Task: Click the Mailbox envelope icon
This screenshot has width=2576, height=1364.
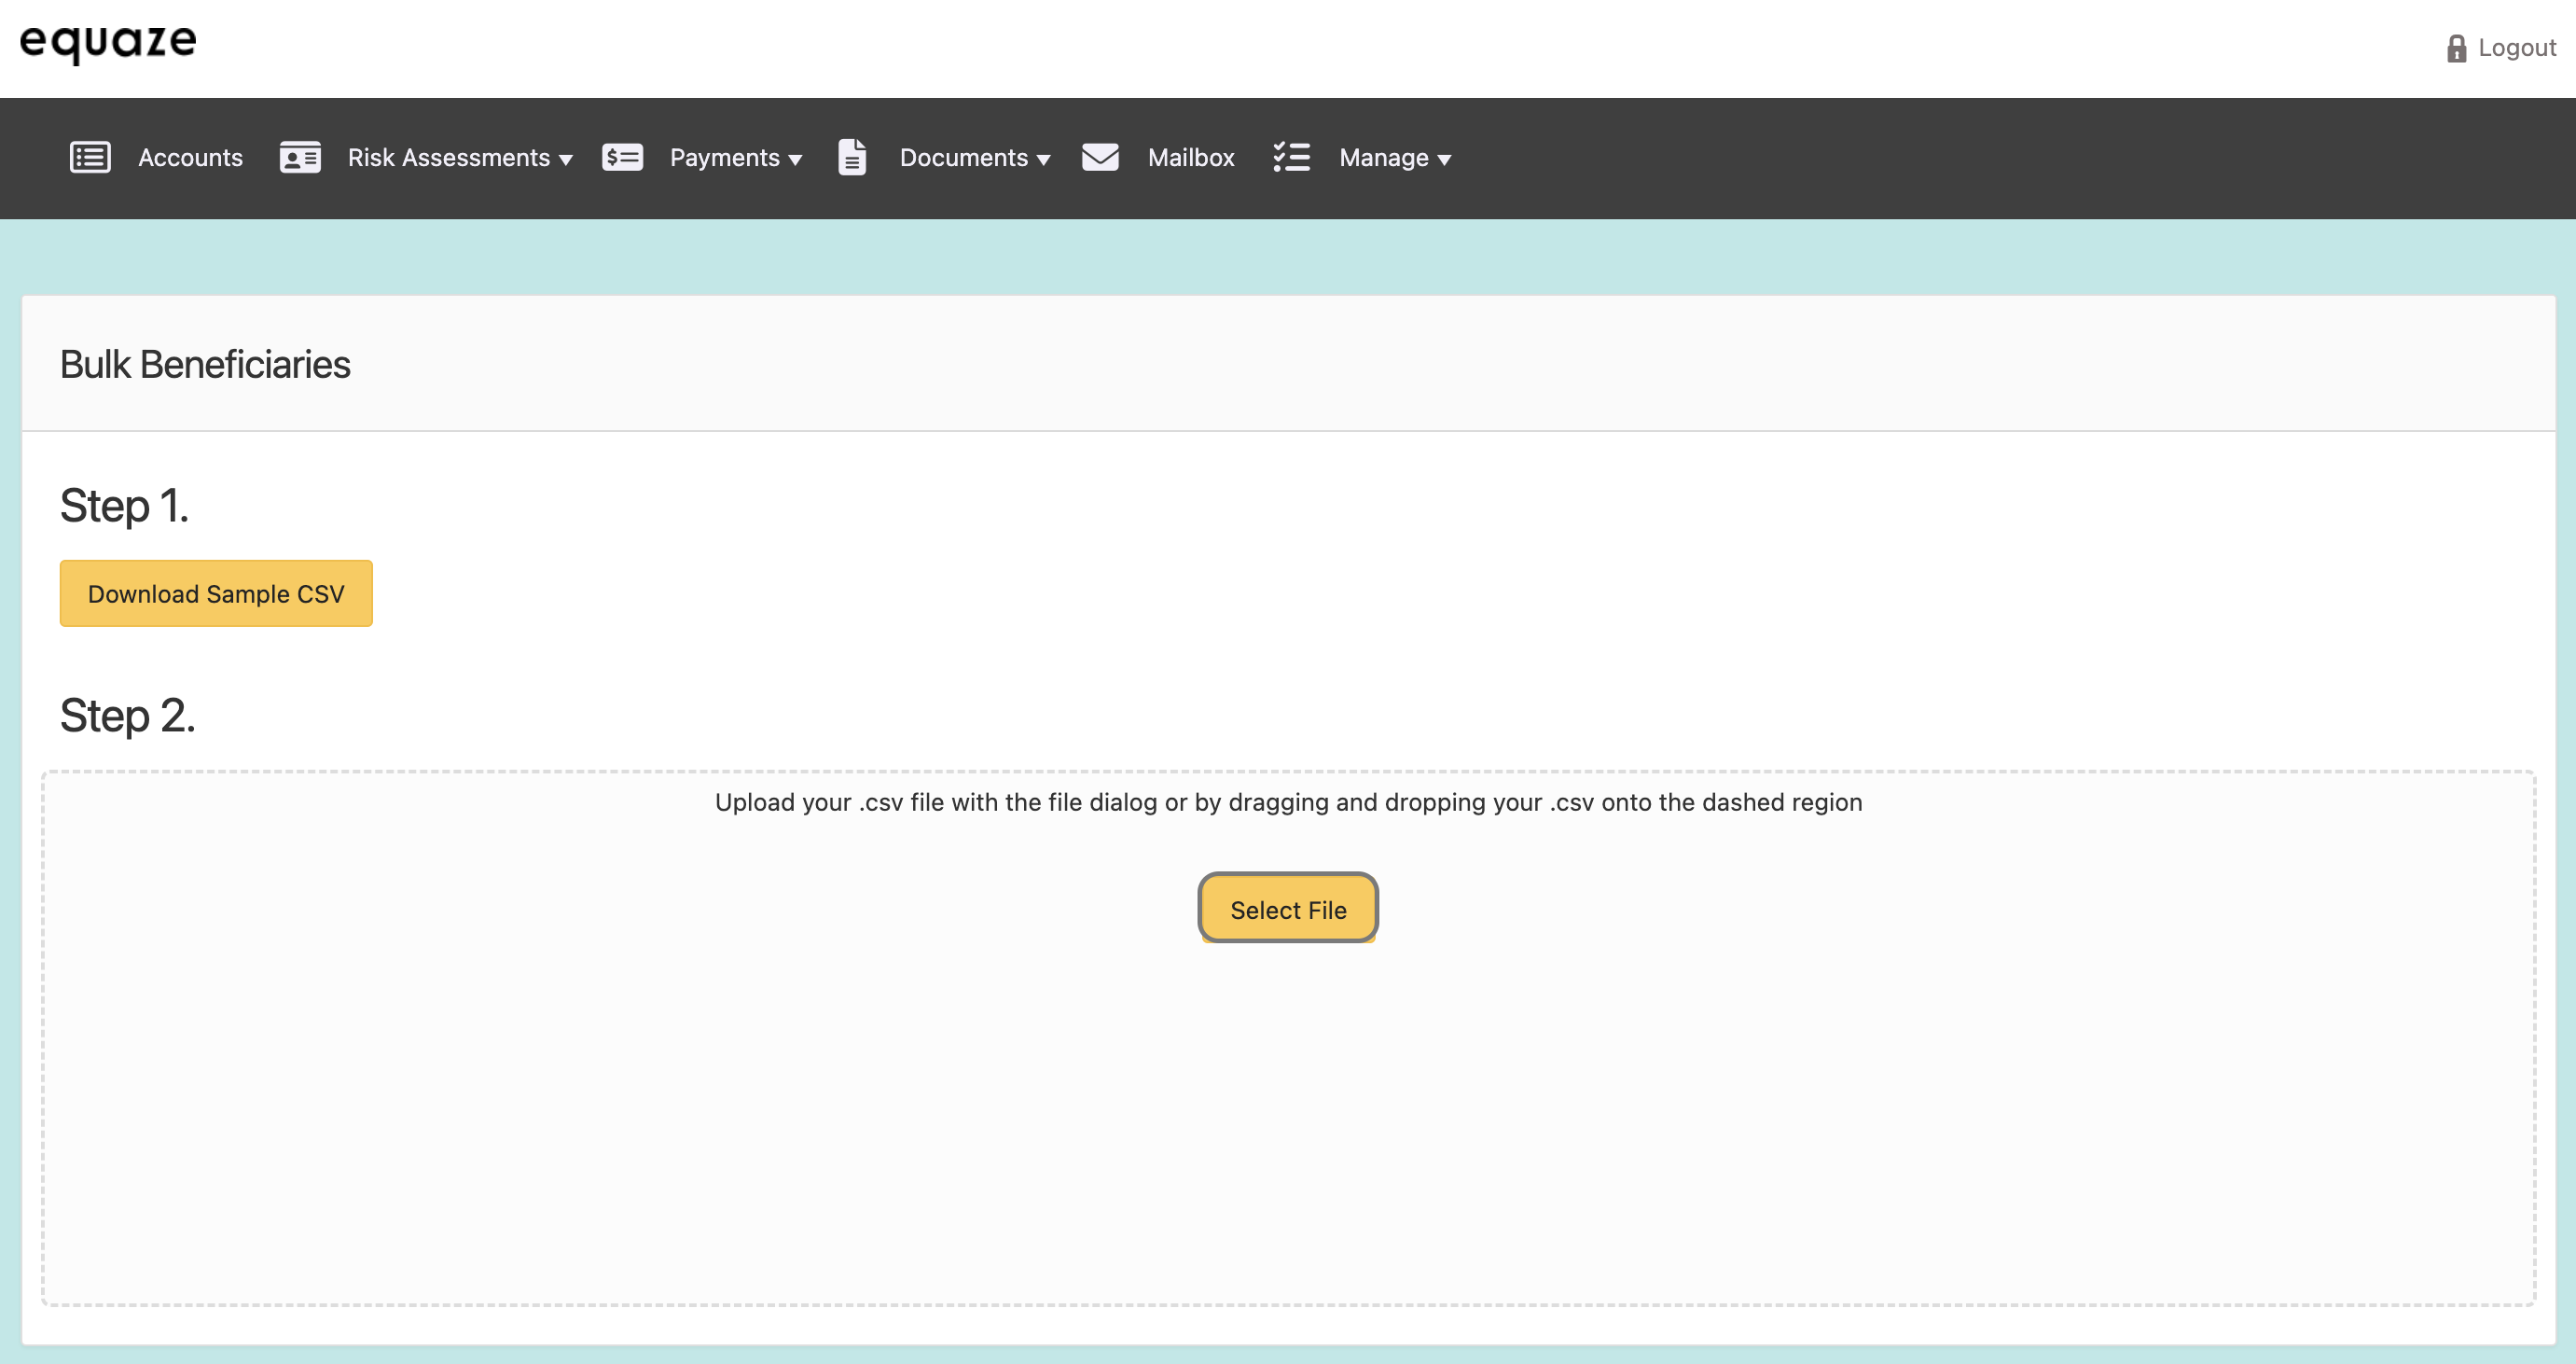Action: click(x=1100, y=157)
